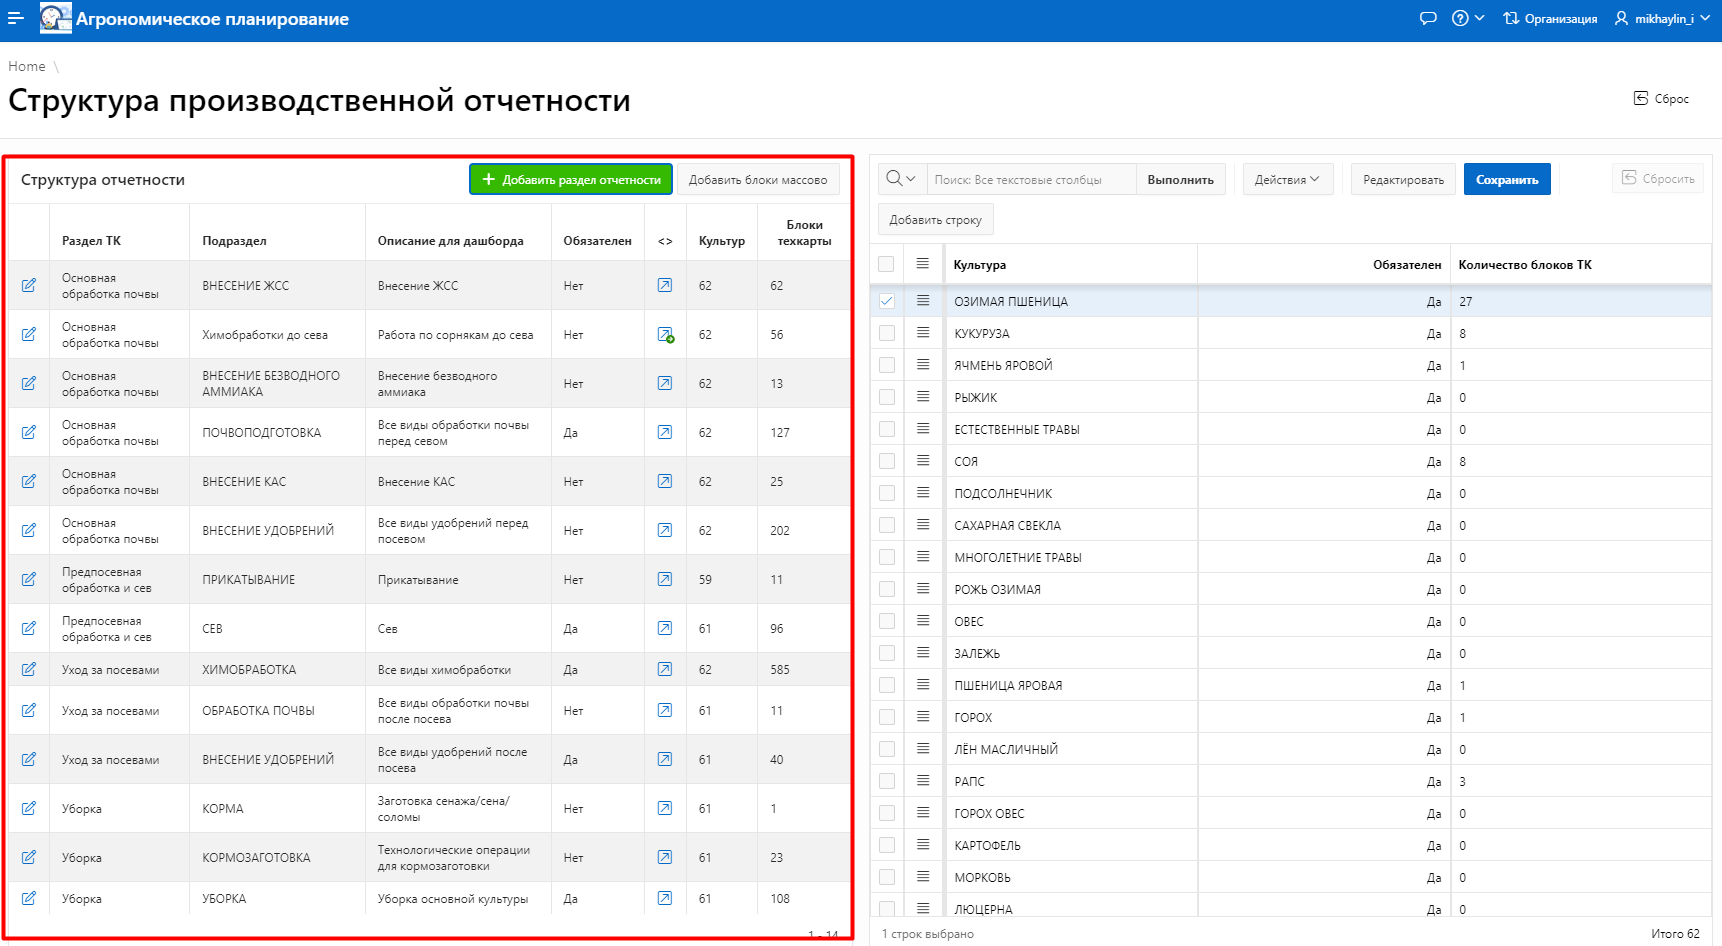The image size is (1722, 946).
Task: Select the РЫЖИК row checkbox
Action: [887, 397]
